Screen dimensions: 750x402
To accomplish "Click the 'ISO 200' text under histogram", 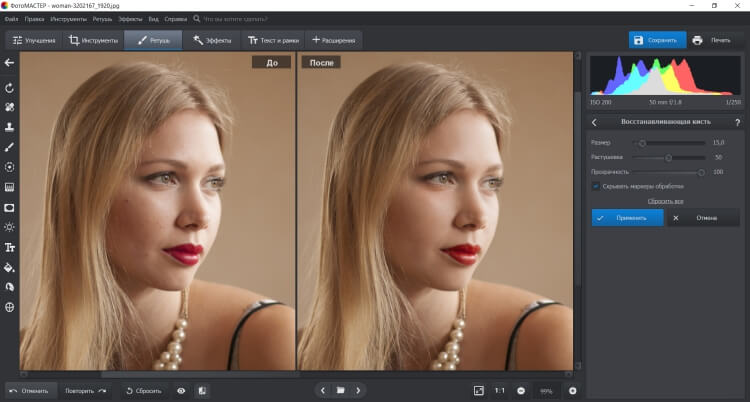I will pos(601,103).
